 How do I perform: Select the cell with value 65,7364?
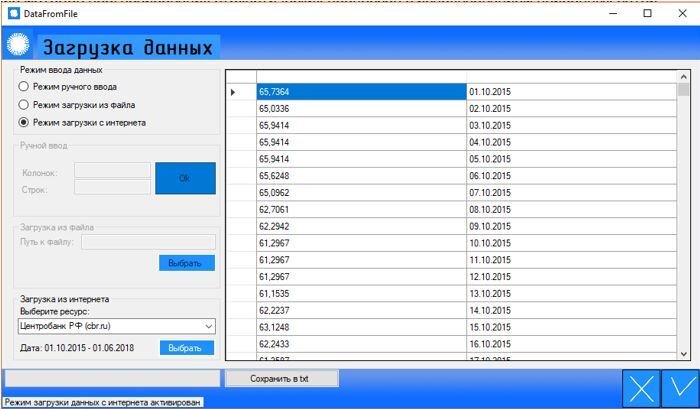coord(361,92)
